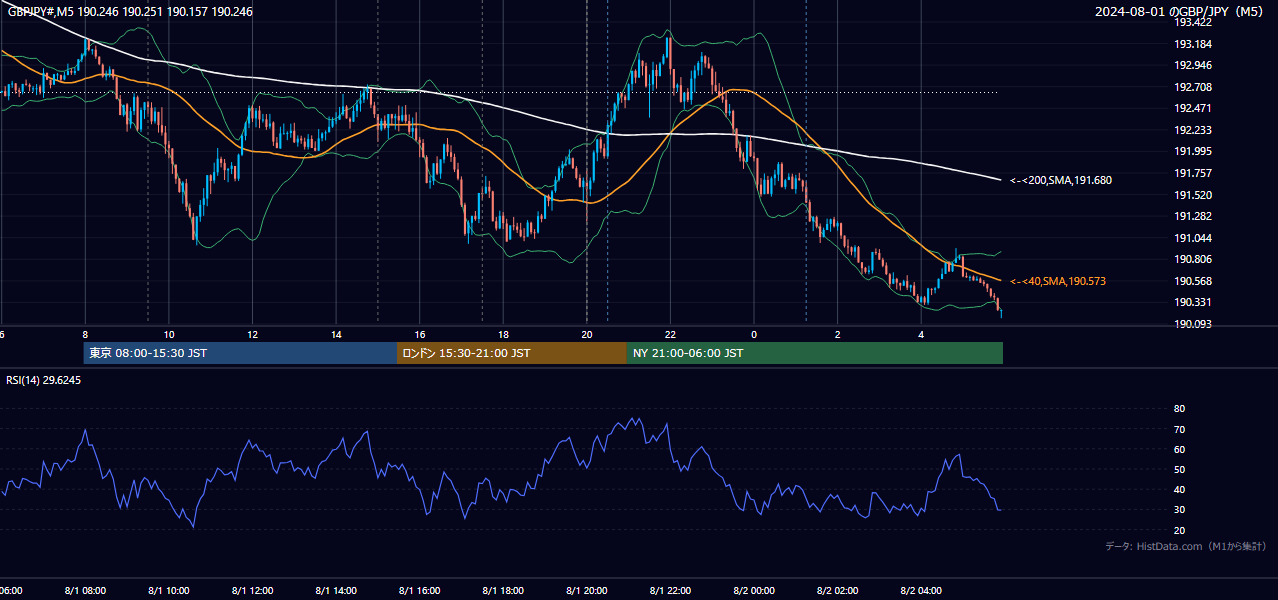
Task: Click price axis value 192.708
Action: pos(1192,88)
